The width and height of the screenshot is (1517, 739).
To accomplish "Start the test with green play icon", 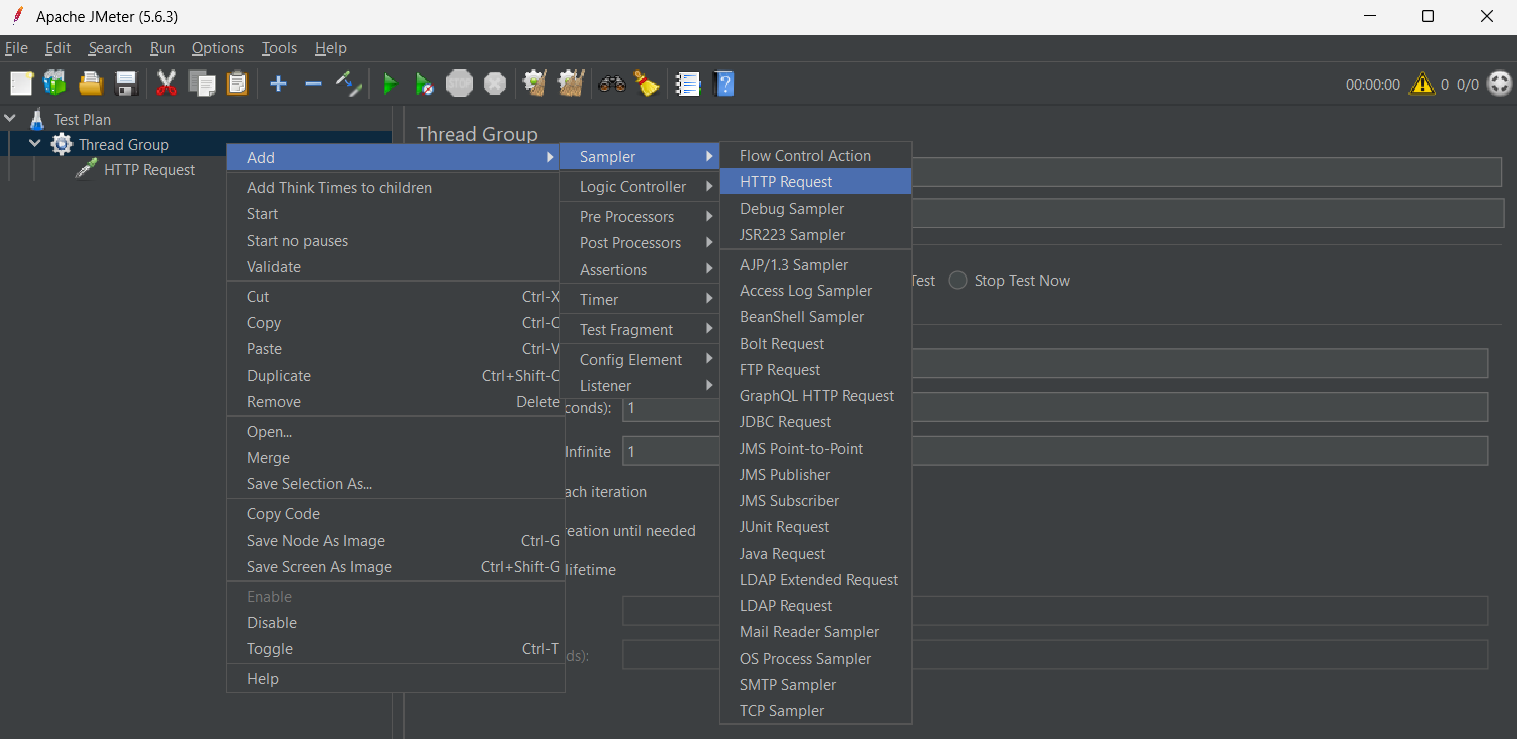I will click(x=390, y=84).
